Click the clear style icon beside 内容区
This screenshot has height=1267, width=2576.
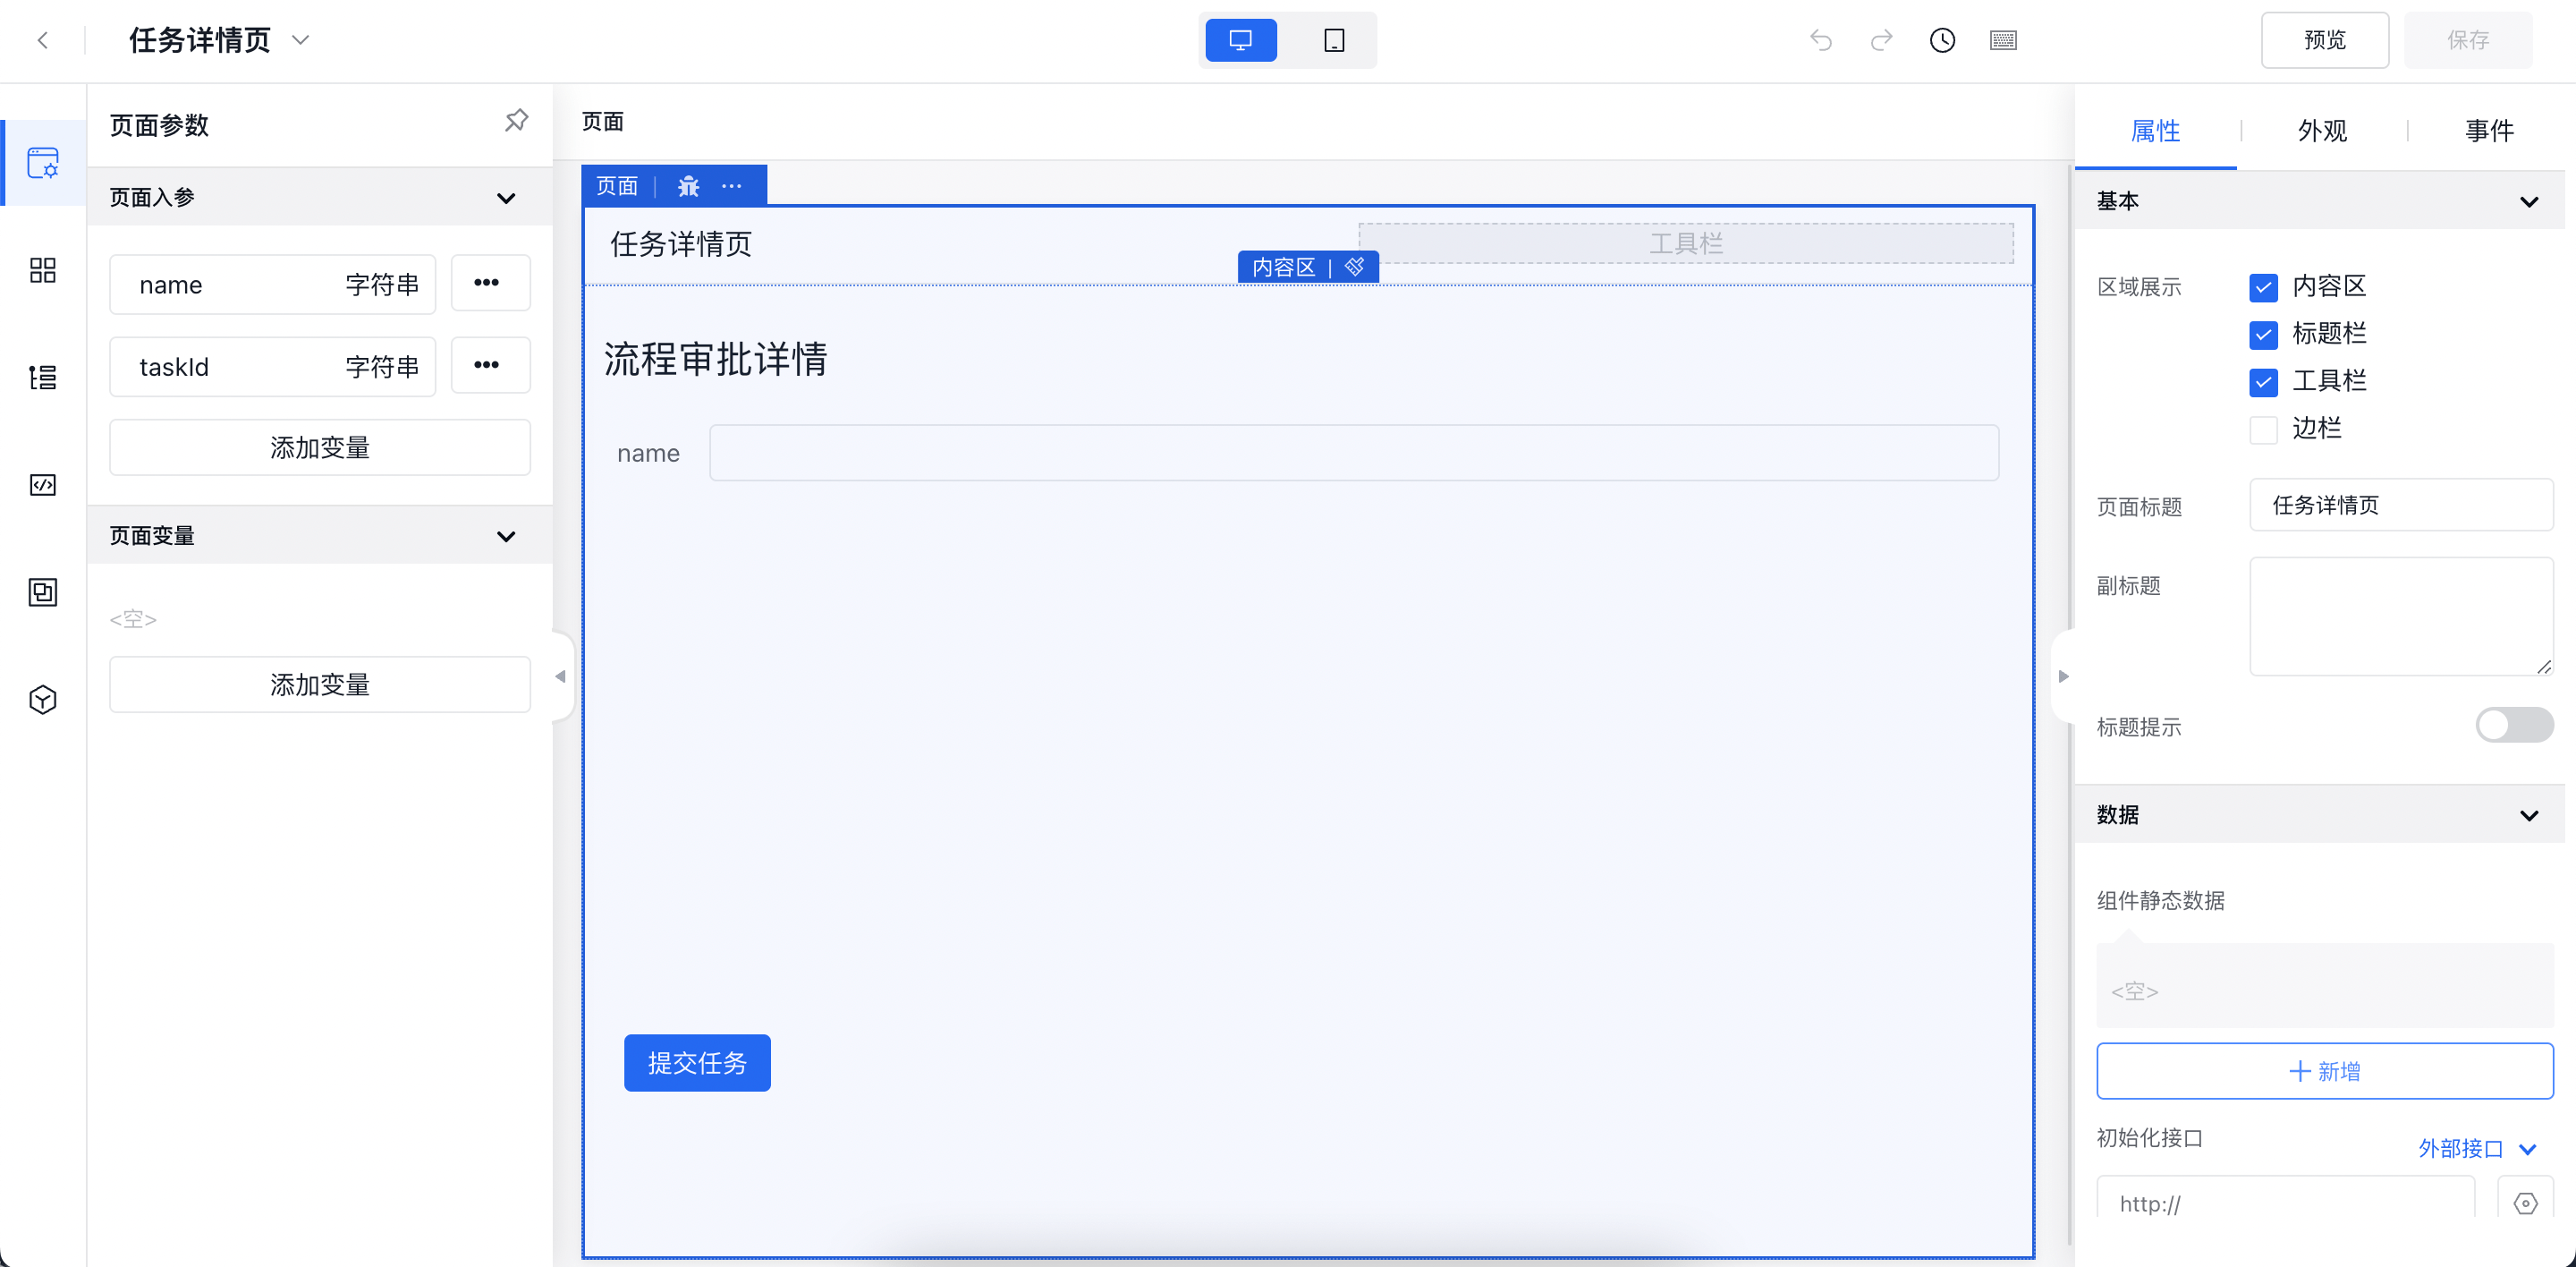[x=1354, y=267]
